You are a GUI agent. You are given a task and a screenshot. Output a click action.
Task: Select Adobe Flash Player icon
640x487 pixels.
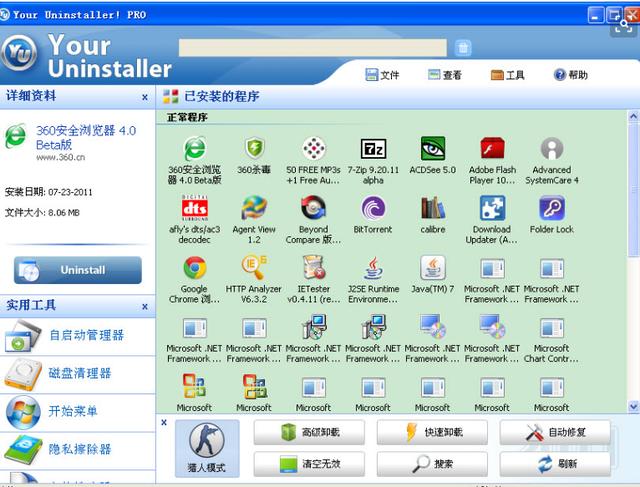tap(492, 150)
